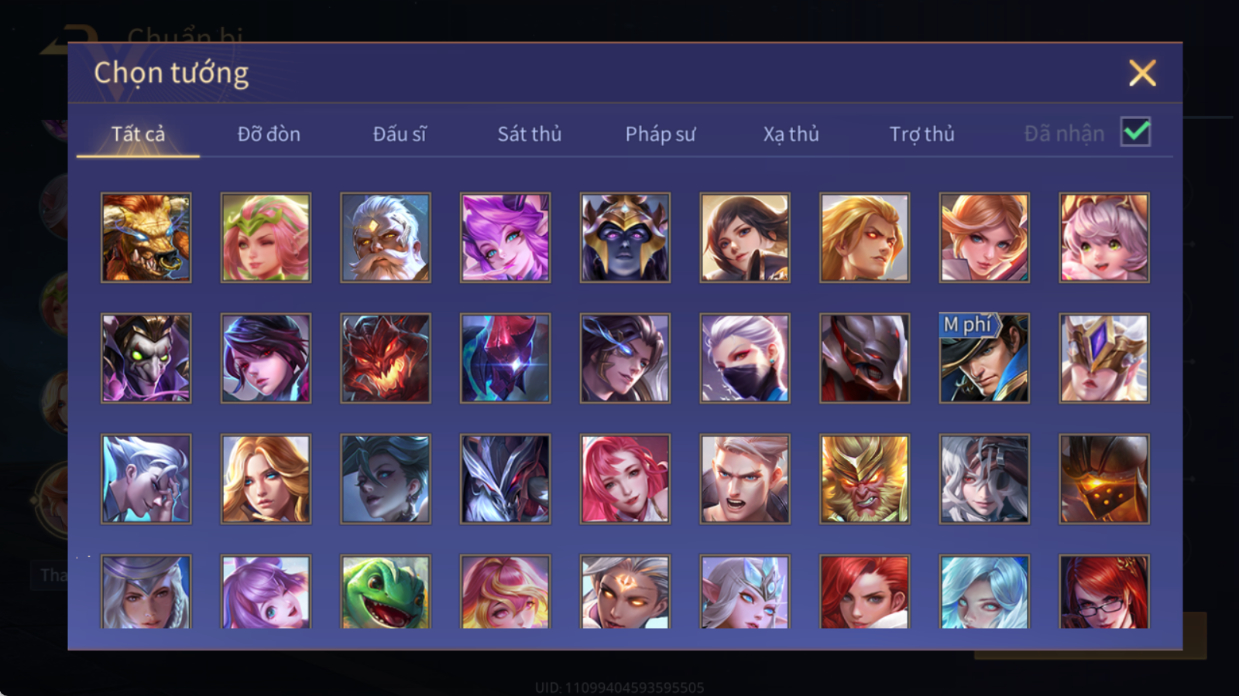The width and height of the screenshot is (1239, 696).
Task: Select the red lava demon hero
Action: tap(385, 358)
